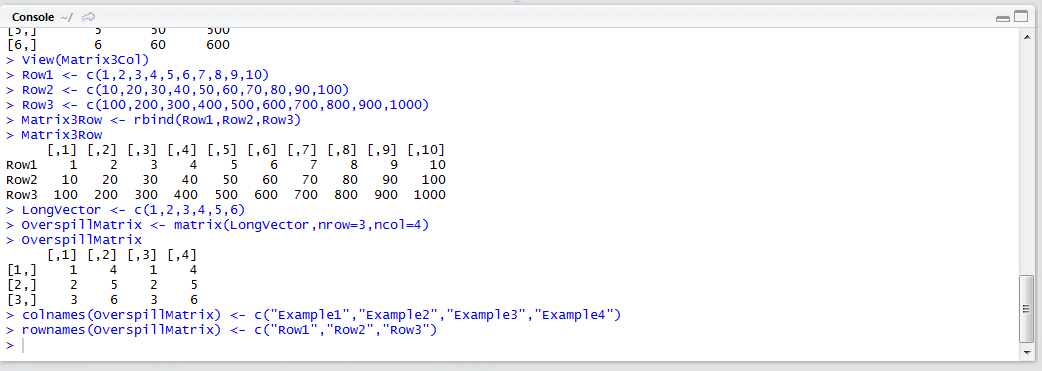Click the scrollbar up arrow
This screenshot has width=1042, height=371.
click(1027, 37)
